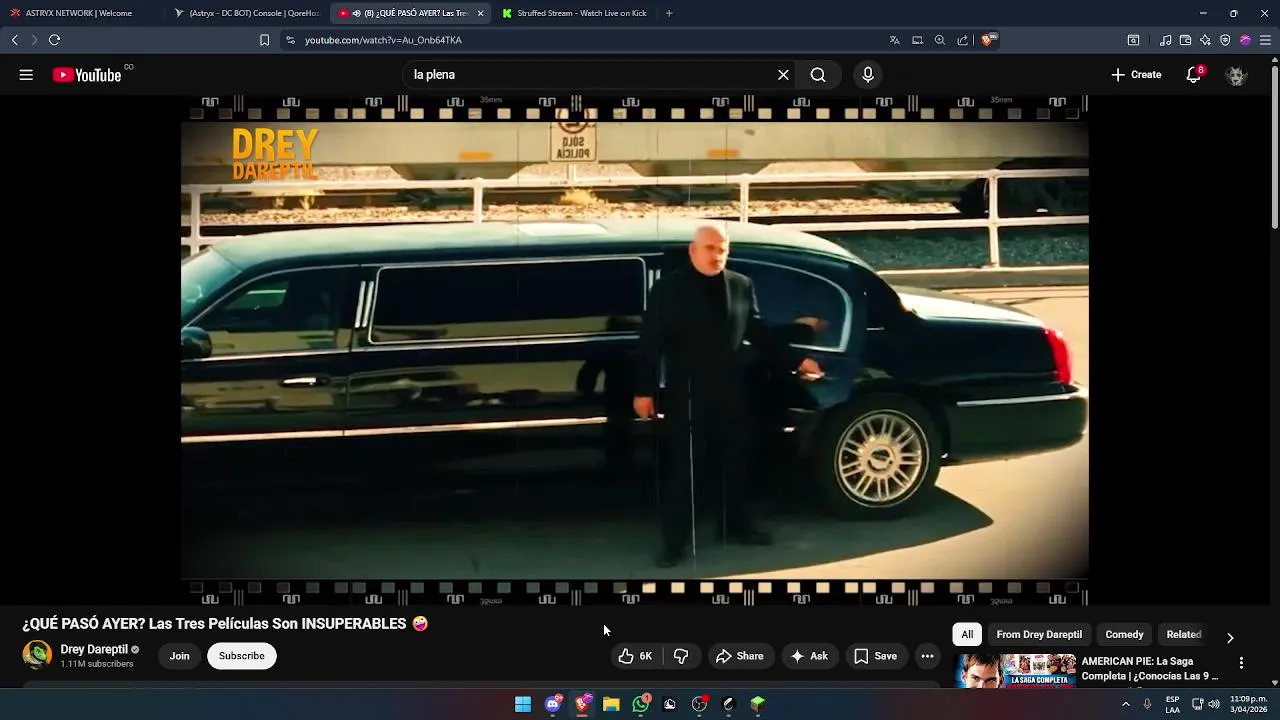Open Discord from the taskbar
Image resolution: width=1280 pixels, height=720 pixels.
coord(553,704)
